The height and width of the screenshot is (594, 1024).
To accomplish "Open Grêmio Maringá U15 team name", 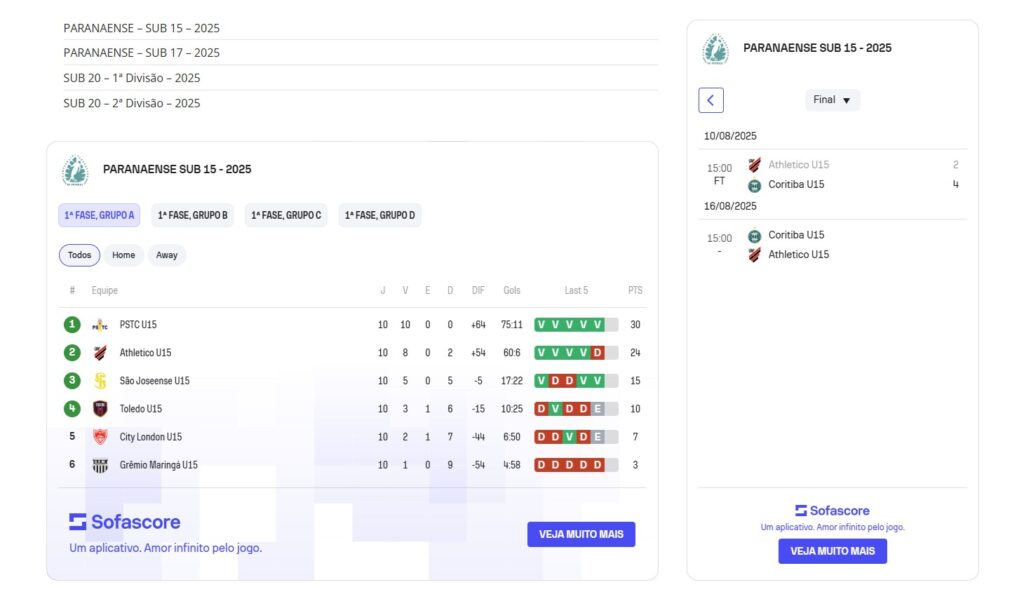I will click(x=158, y=465).
